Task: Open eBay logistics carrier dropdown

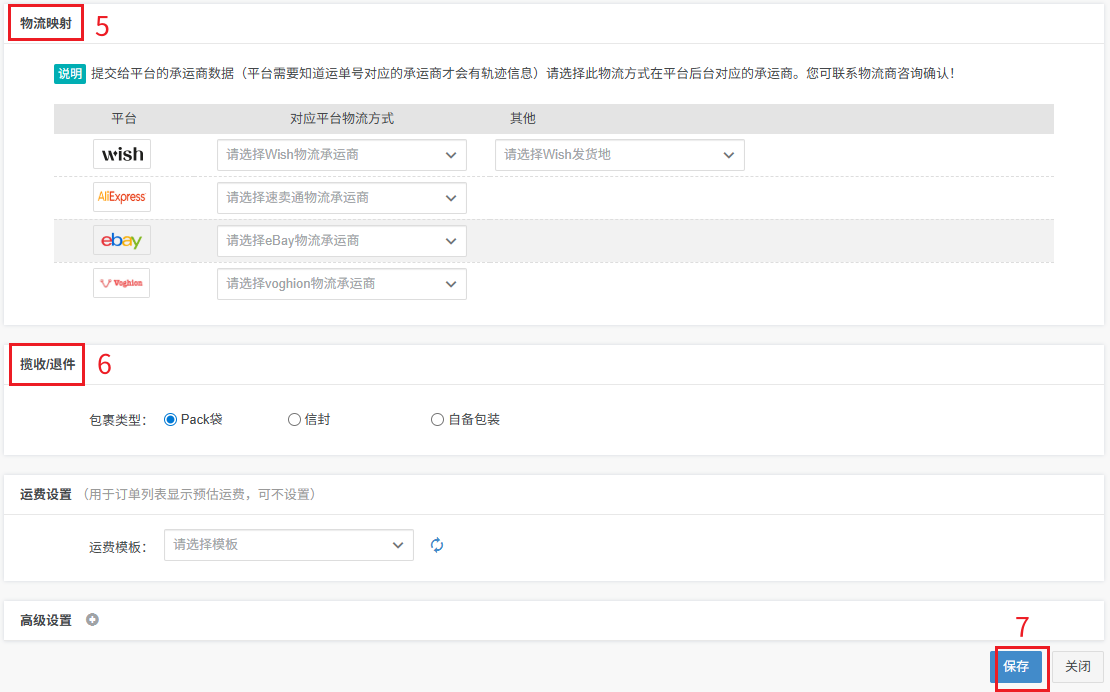Action: (x=341, y=241)
